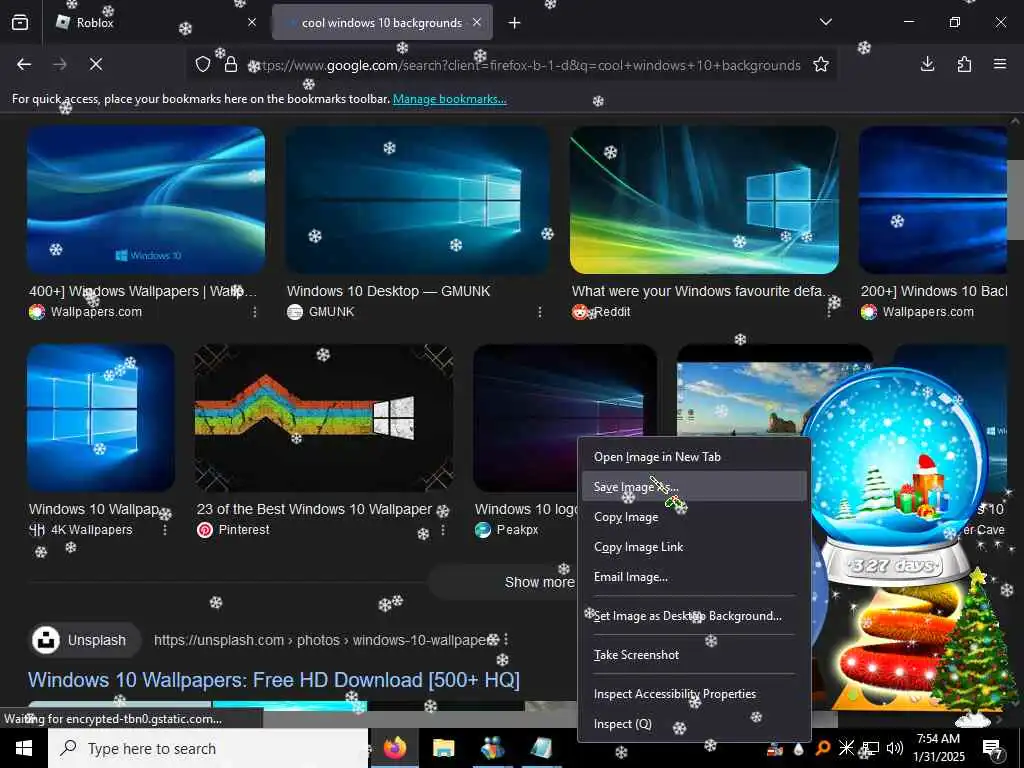Click the Manage bookmarks link
Image resolution: width=1024 pixels, height=768 pixels.
coord(449,99)
